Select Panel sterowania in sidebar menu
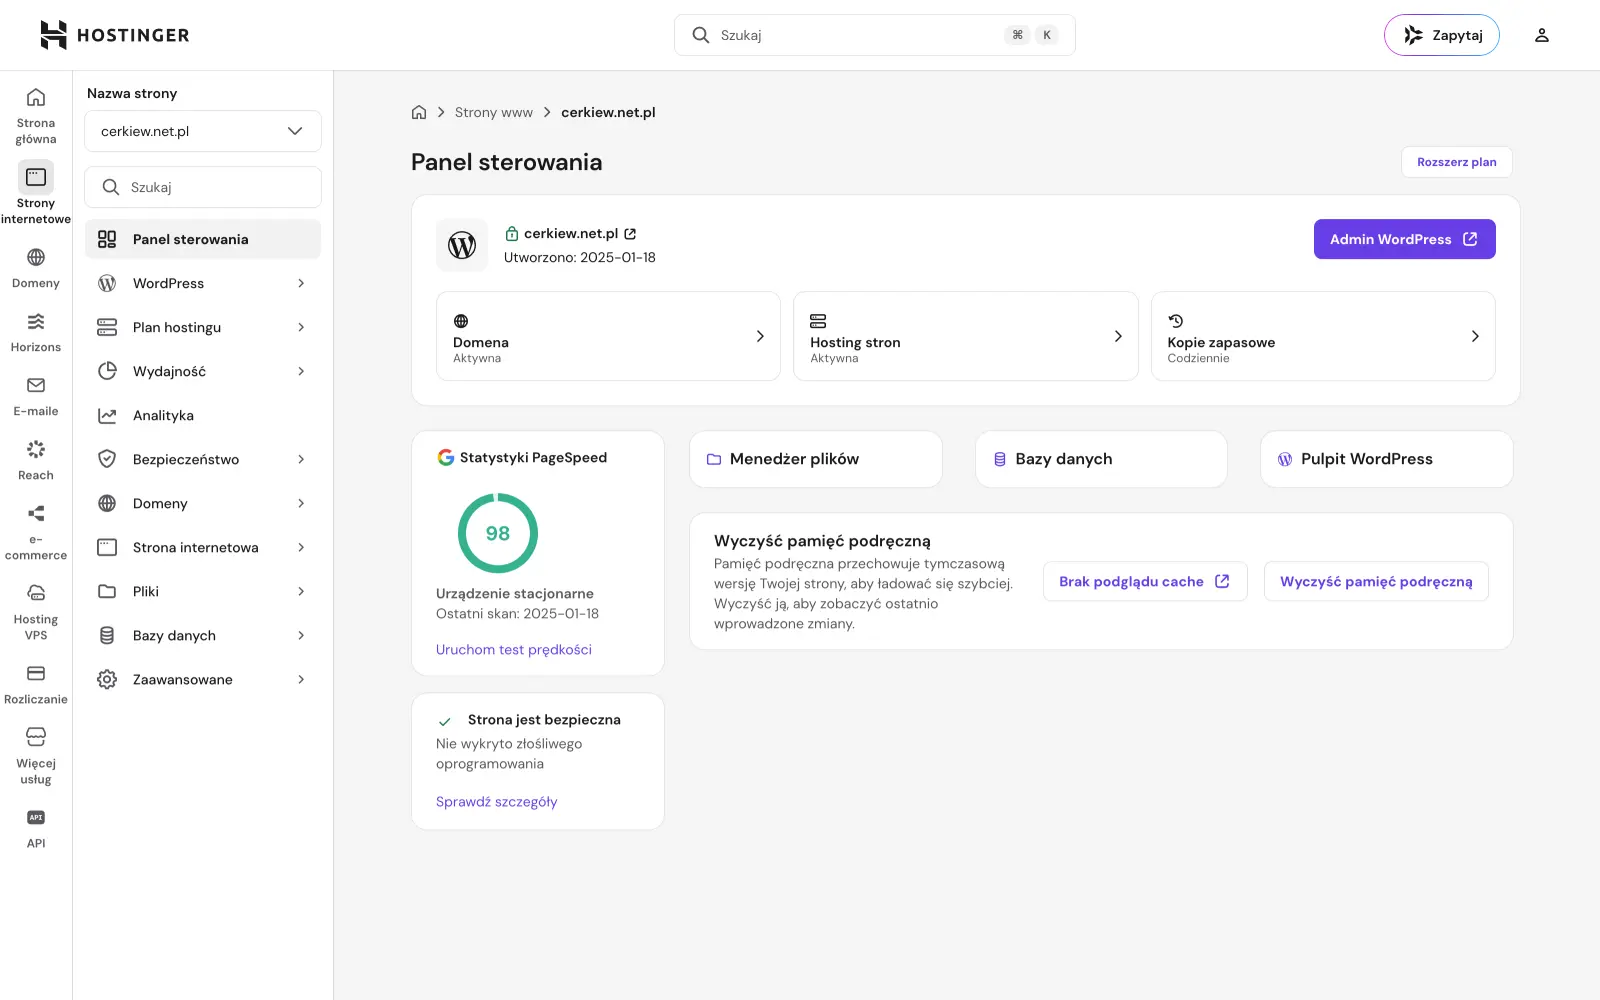Viewport: 1600px width, 1000px height. click(x=203, y=239)
